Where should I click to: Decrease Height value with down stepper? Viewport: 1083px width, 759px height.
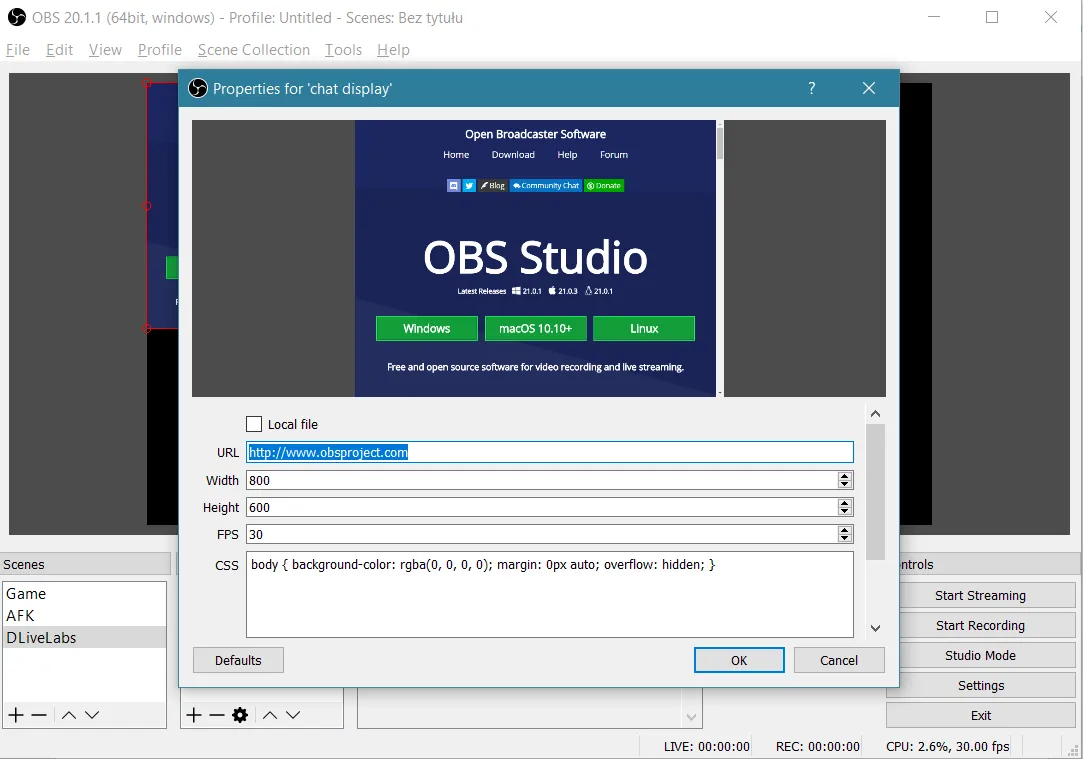(845, 511)
